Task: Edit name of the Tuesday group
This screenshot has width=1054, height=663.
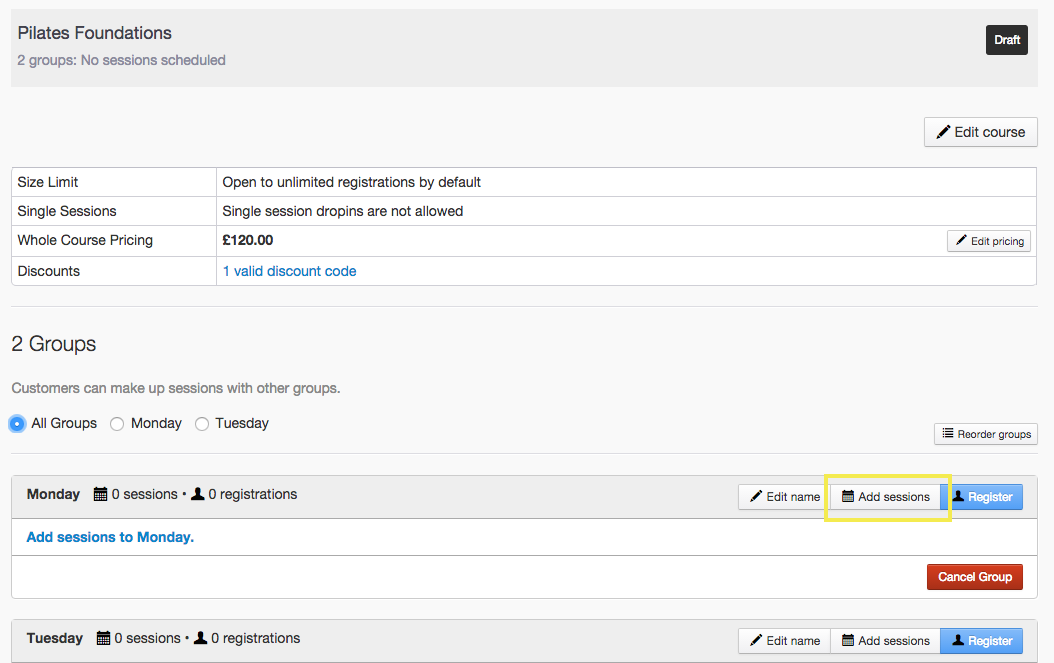Action: point(784,641)
